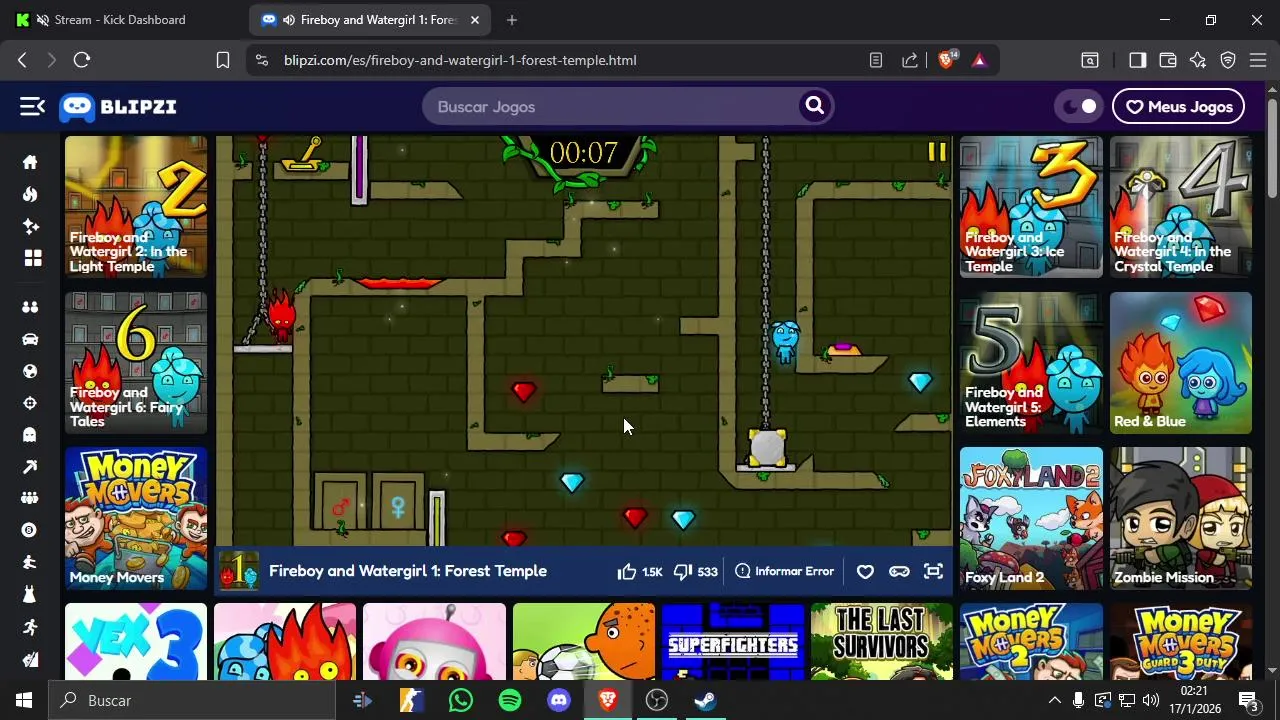Open the sidebar arrow category icon
Image resolution: width=1280 pixels, height=720 pixels.
coord(30,466)
